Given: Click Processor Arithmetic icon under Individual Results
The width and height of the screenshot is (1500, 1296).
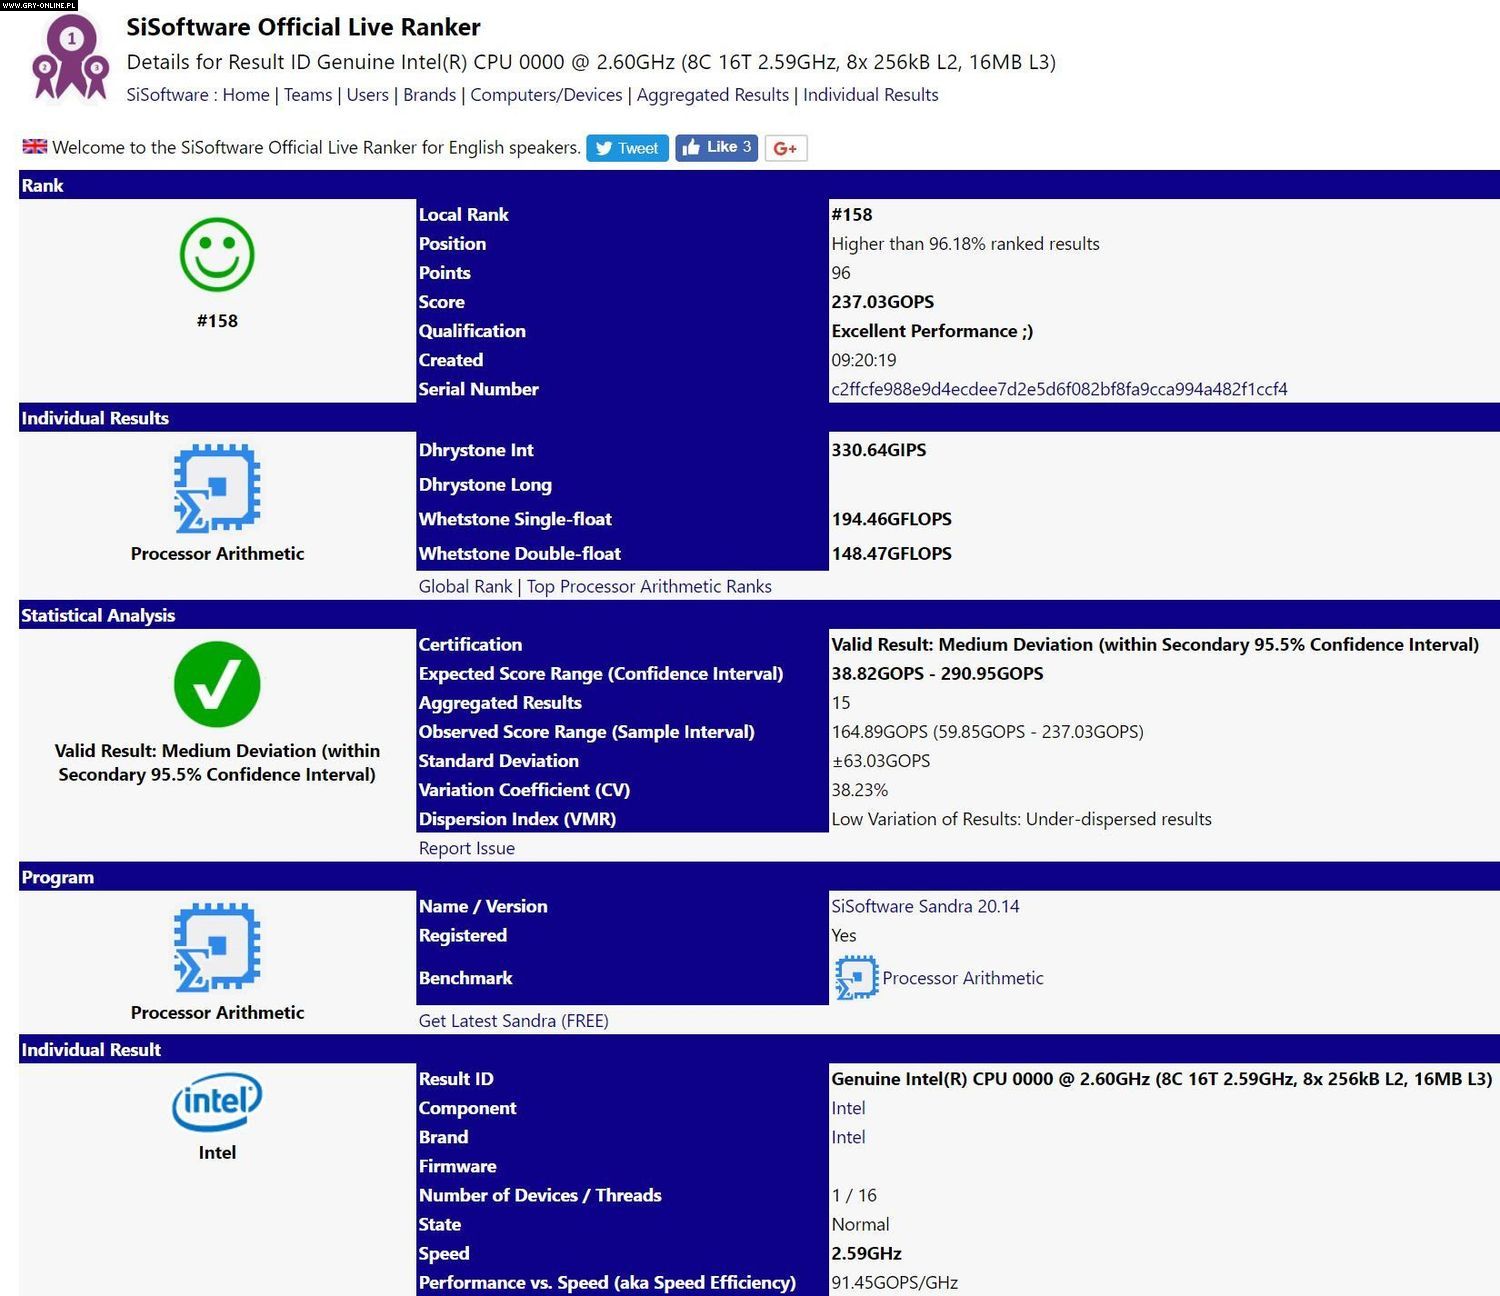Looking at the screenshot, I should 217,488.
